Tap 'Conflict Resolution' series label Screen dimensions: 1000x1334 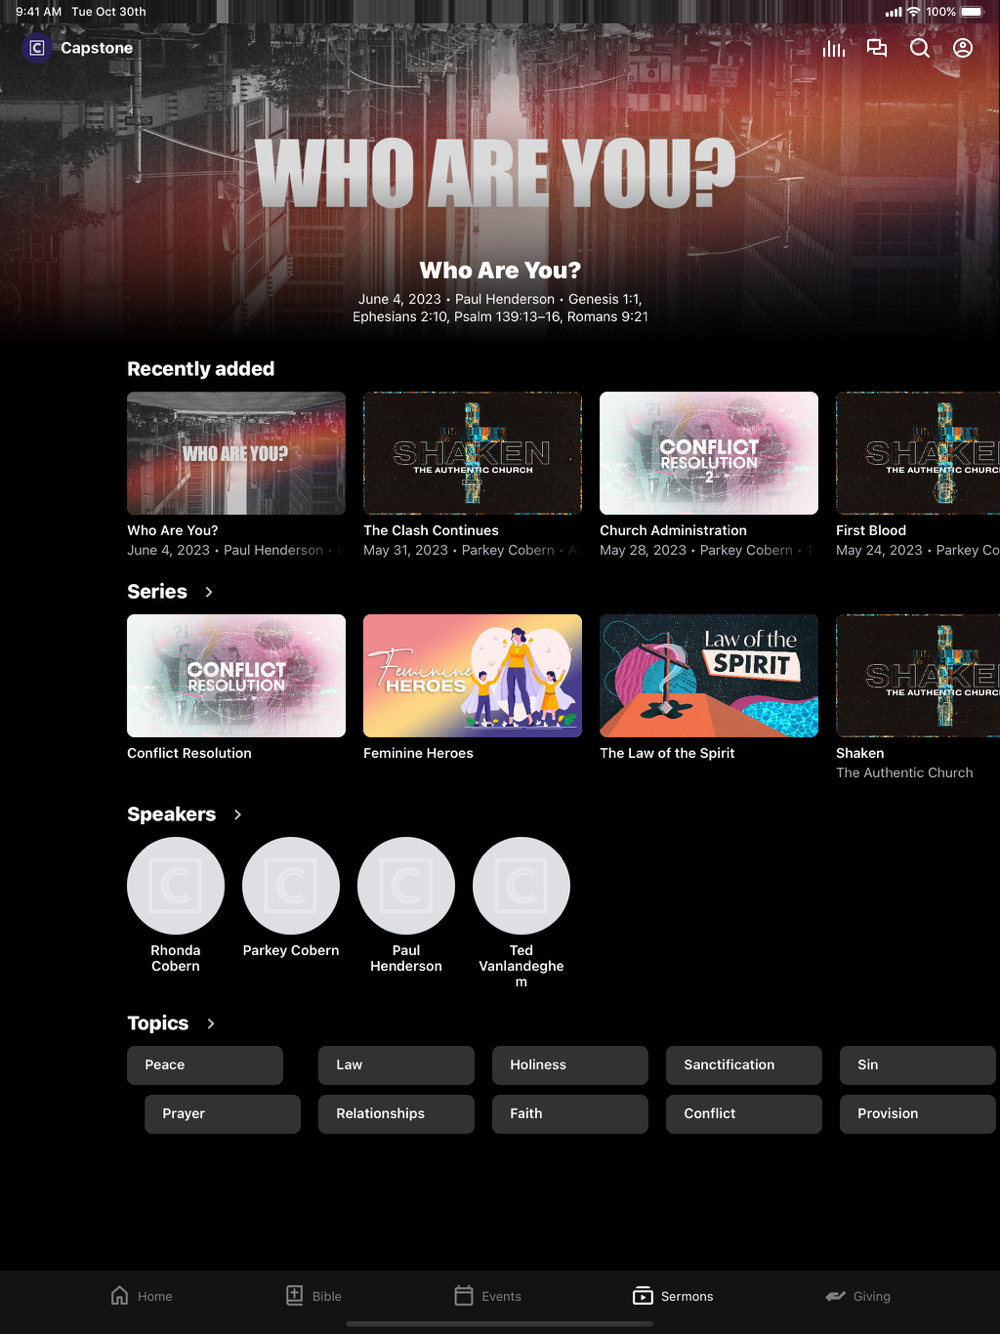coord(189,754)
